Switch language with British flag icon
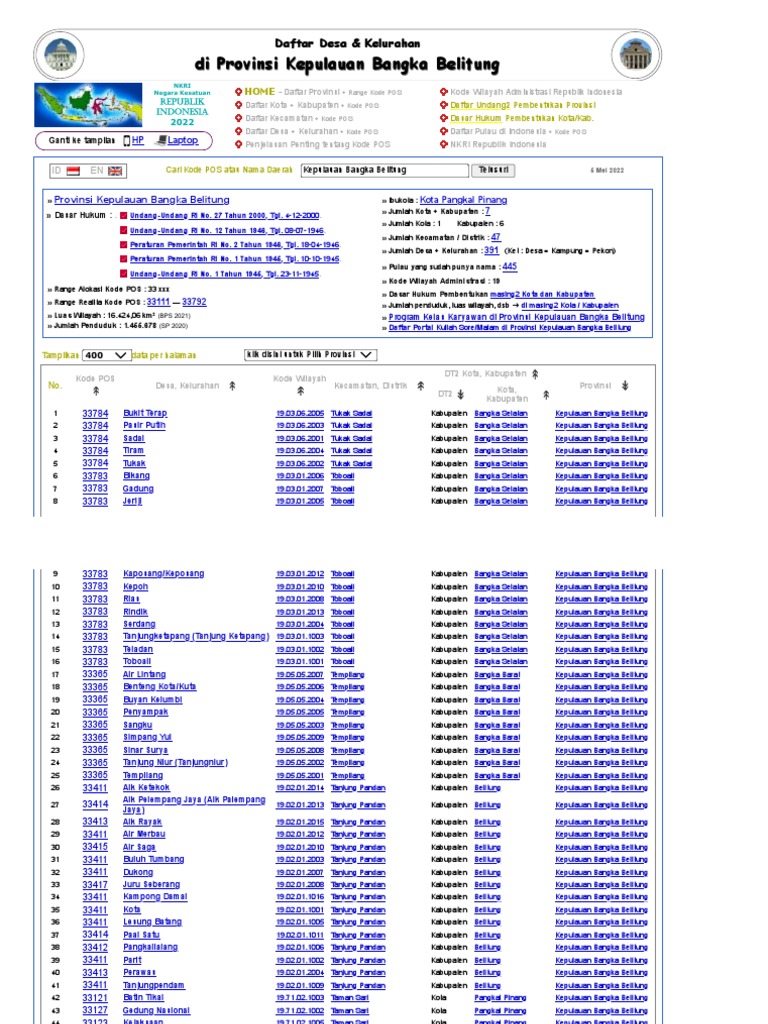This screenshot has height=1024, width=768. click(115, 171)
